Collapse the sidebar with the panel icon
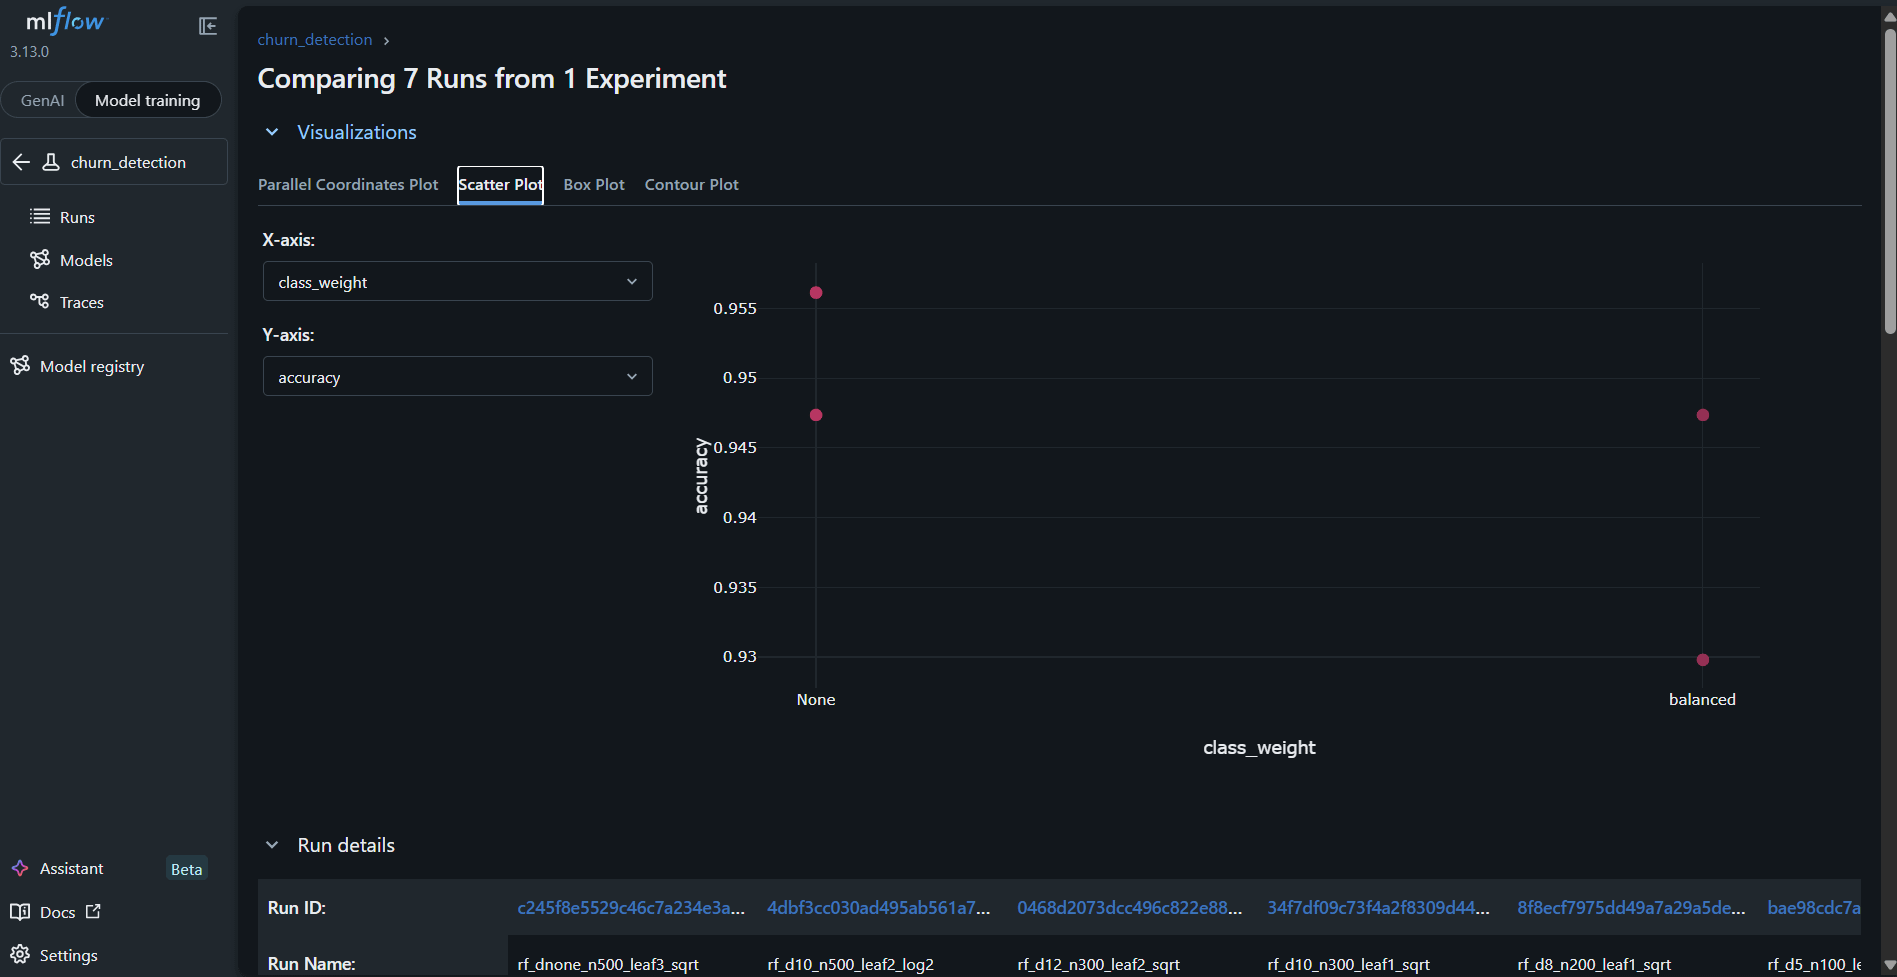The width and height of the screenshot is (1897, 977). pos(208,26)
